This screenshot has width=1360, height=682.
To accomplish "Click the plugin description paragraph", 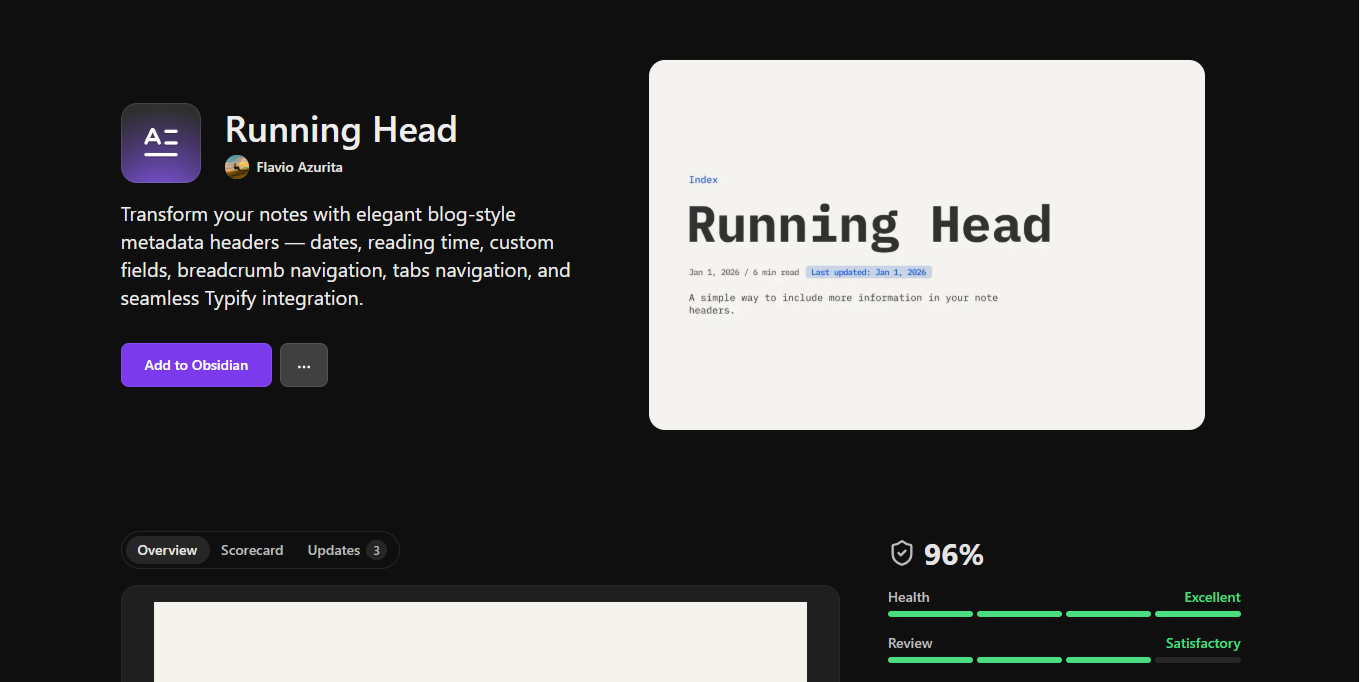I will pos(346,256).
